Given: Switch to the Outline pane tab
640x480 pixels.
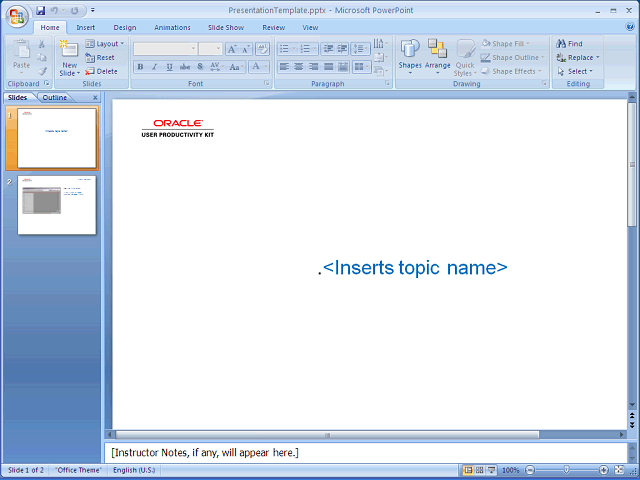Looking at the screenshot, I should tap(55, 98).
